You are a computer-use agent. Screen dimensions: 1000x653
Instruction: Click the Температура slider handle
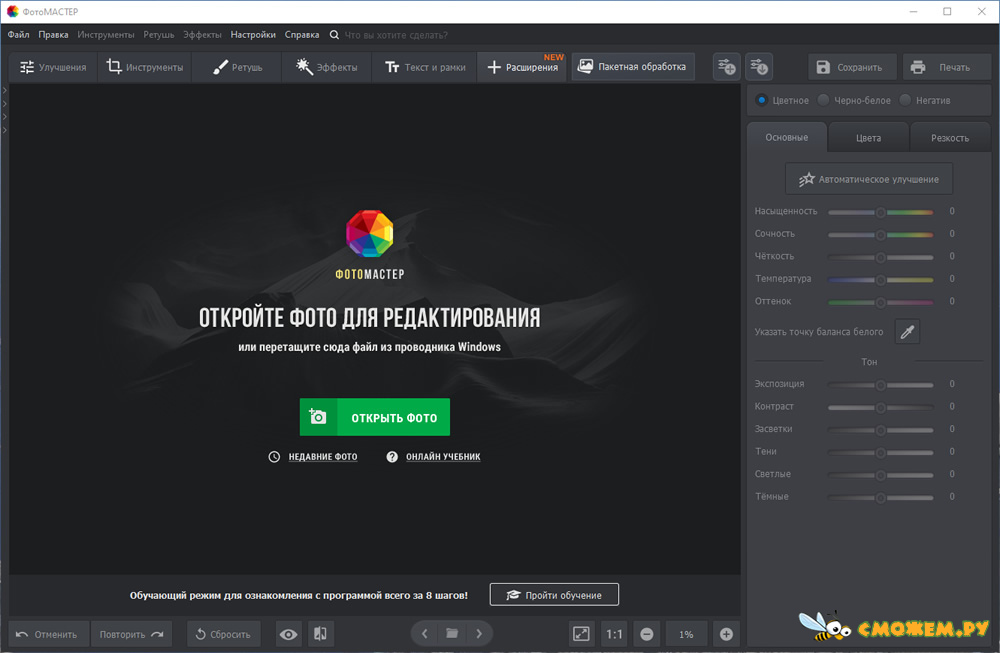pyautogui.click(x=881, y=279)
